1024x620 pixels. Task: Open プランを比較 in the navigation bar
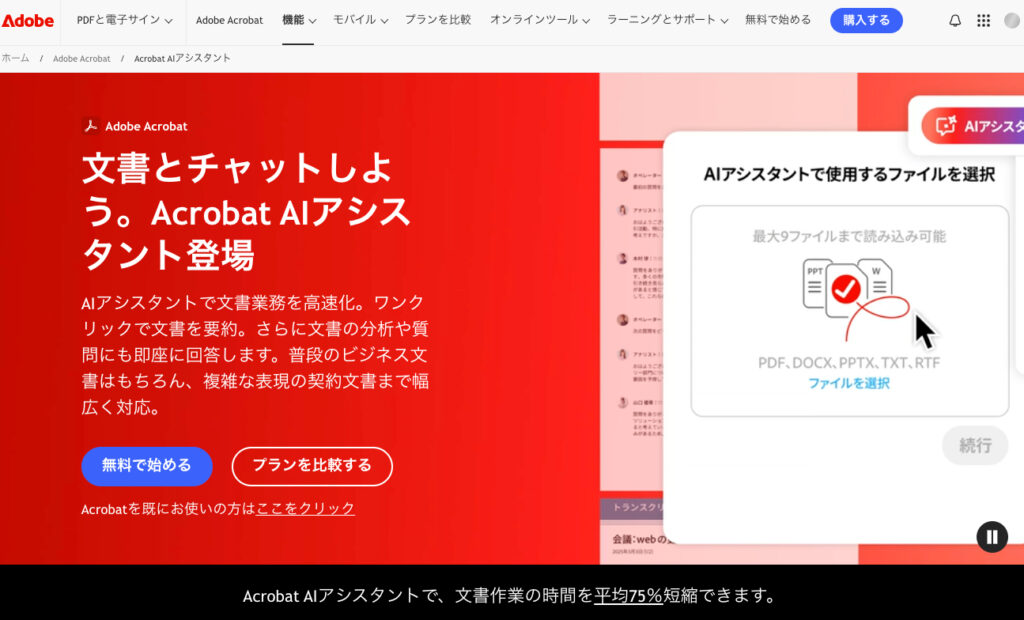pos(438,20)
